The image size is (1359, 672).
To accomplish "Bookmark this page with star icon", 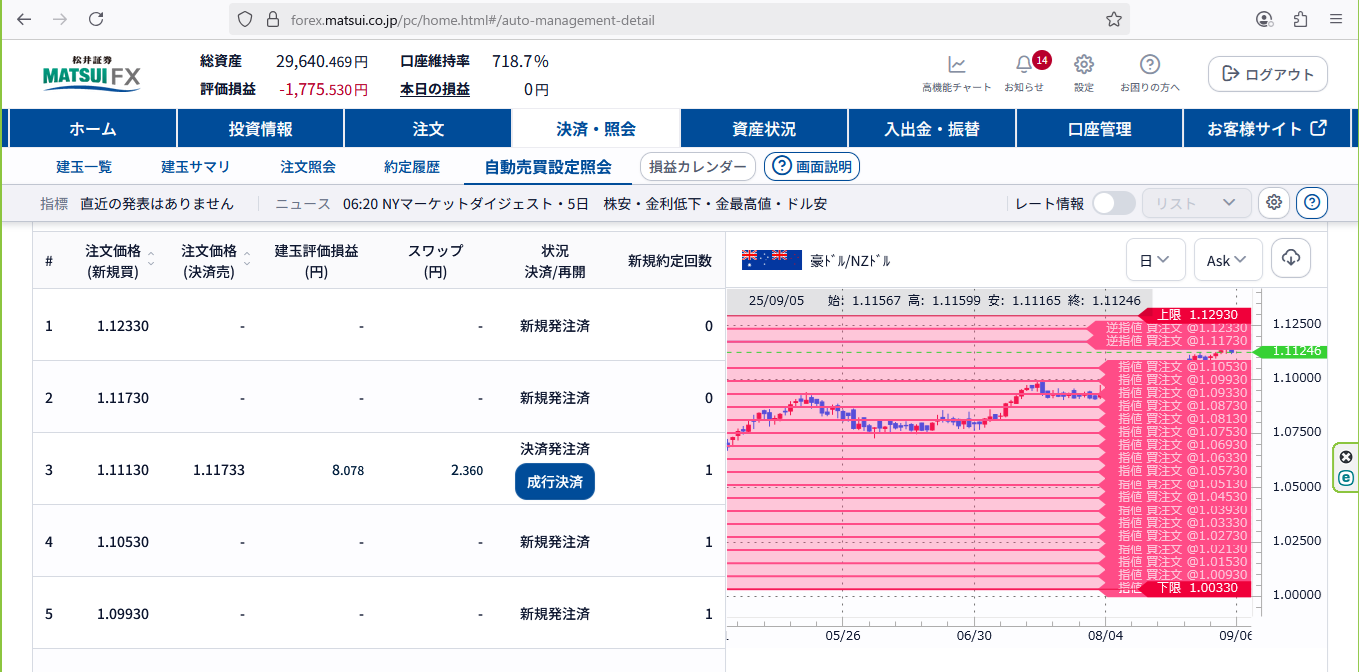I will tap(1113, 19).
